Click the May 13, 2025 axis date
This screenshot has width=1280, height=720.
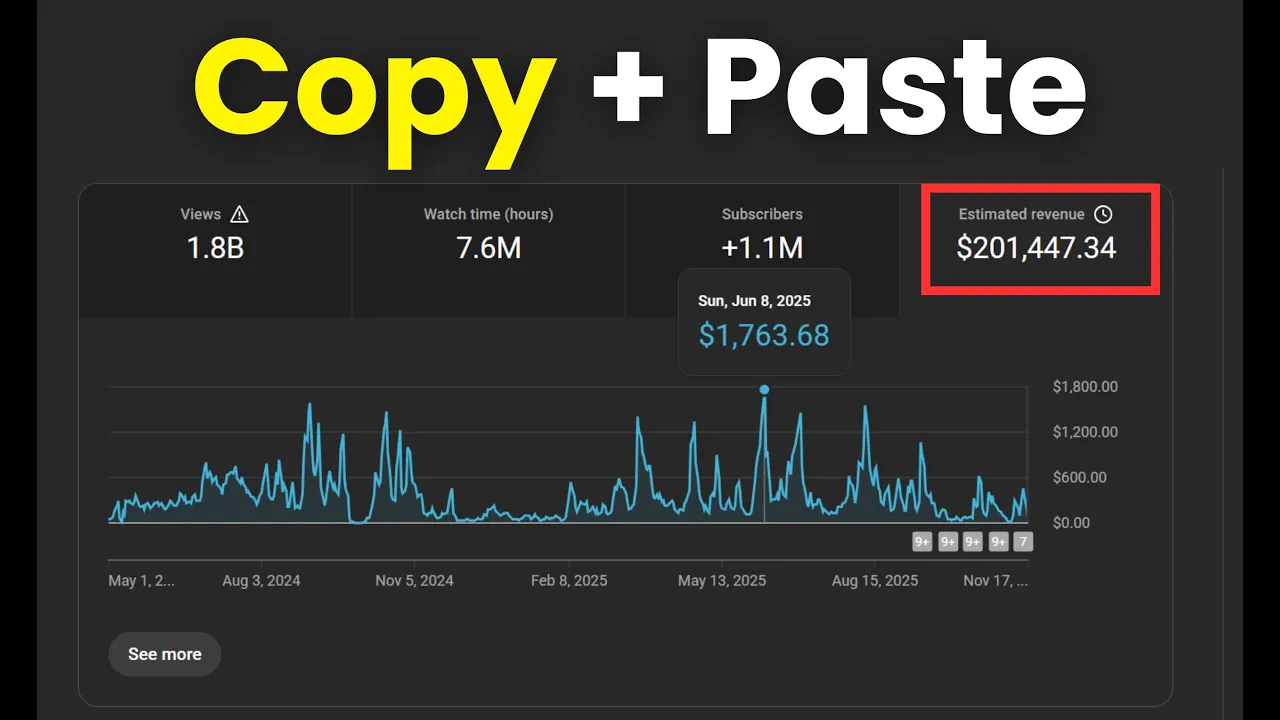722,581
